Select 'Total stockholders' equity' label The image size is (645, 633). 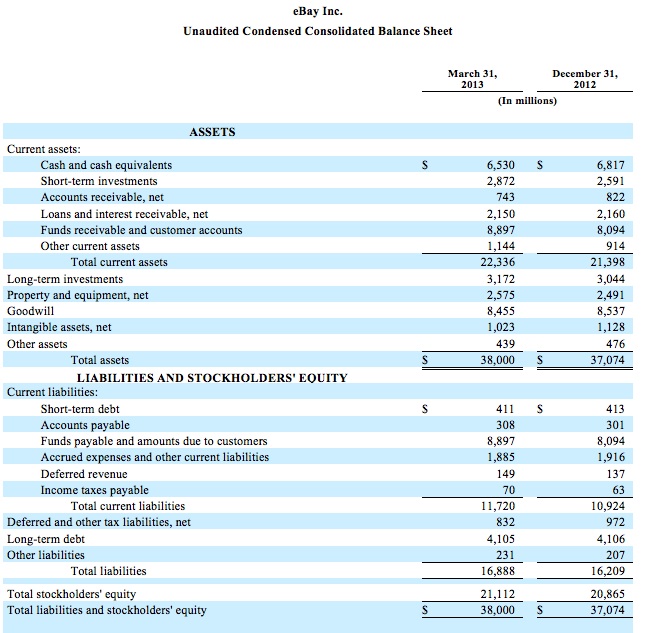[x=71, y=594]
